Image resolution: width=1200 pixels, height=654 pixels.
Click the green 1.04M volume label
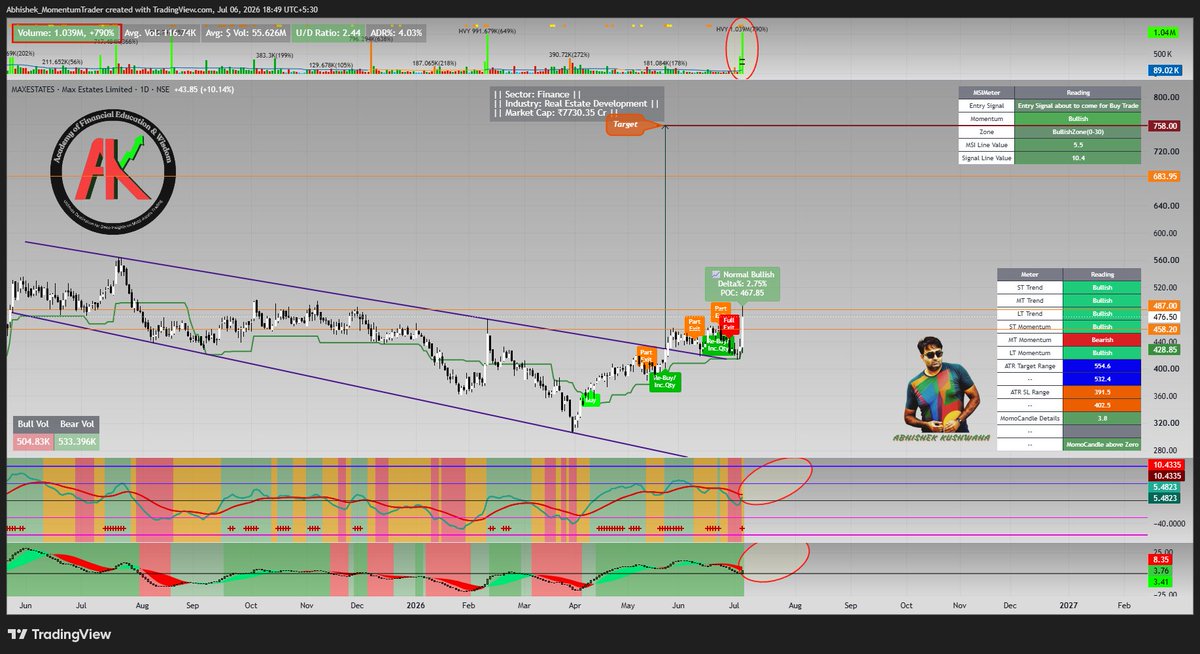pos(1162,33)
